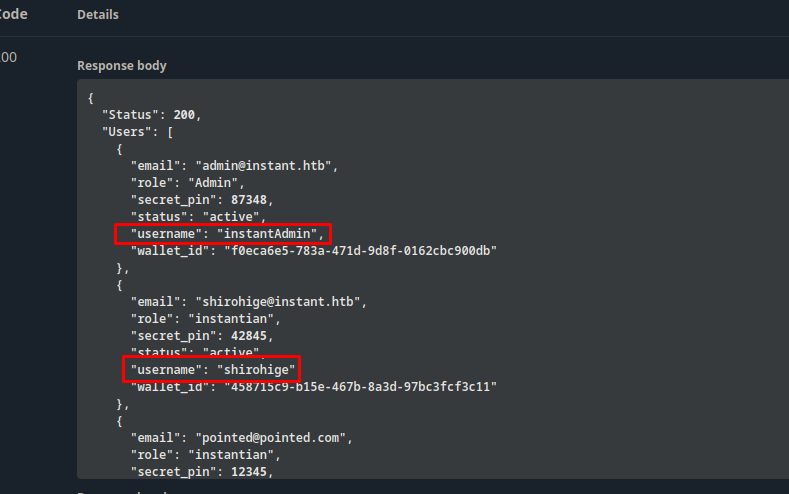Select the "role": "Admin" line
This screenshot has height=494, width=789.
coord(187,183)
